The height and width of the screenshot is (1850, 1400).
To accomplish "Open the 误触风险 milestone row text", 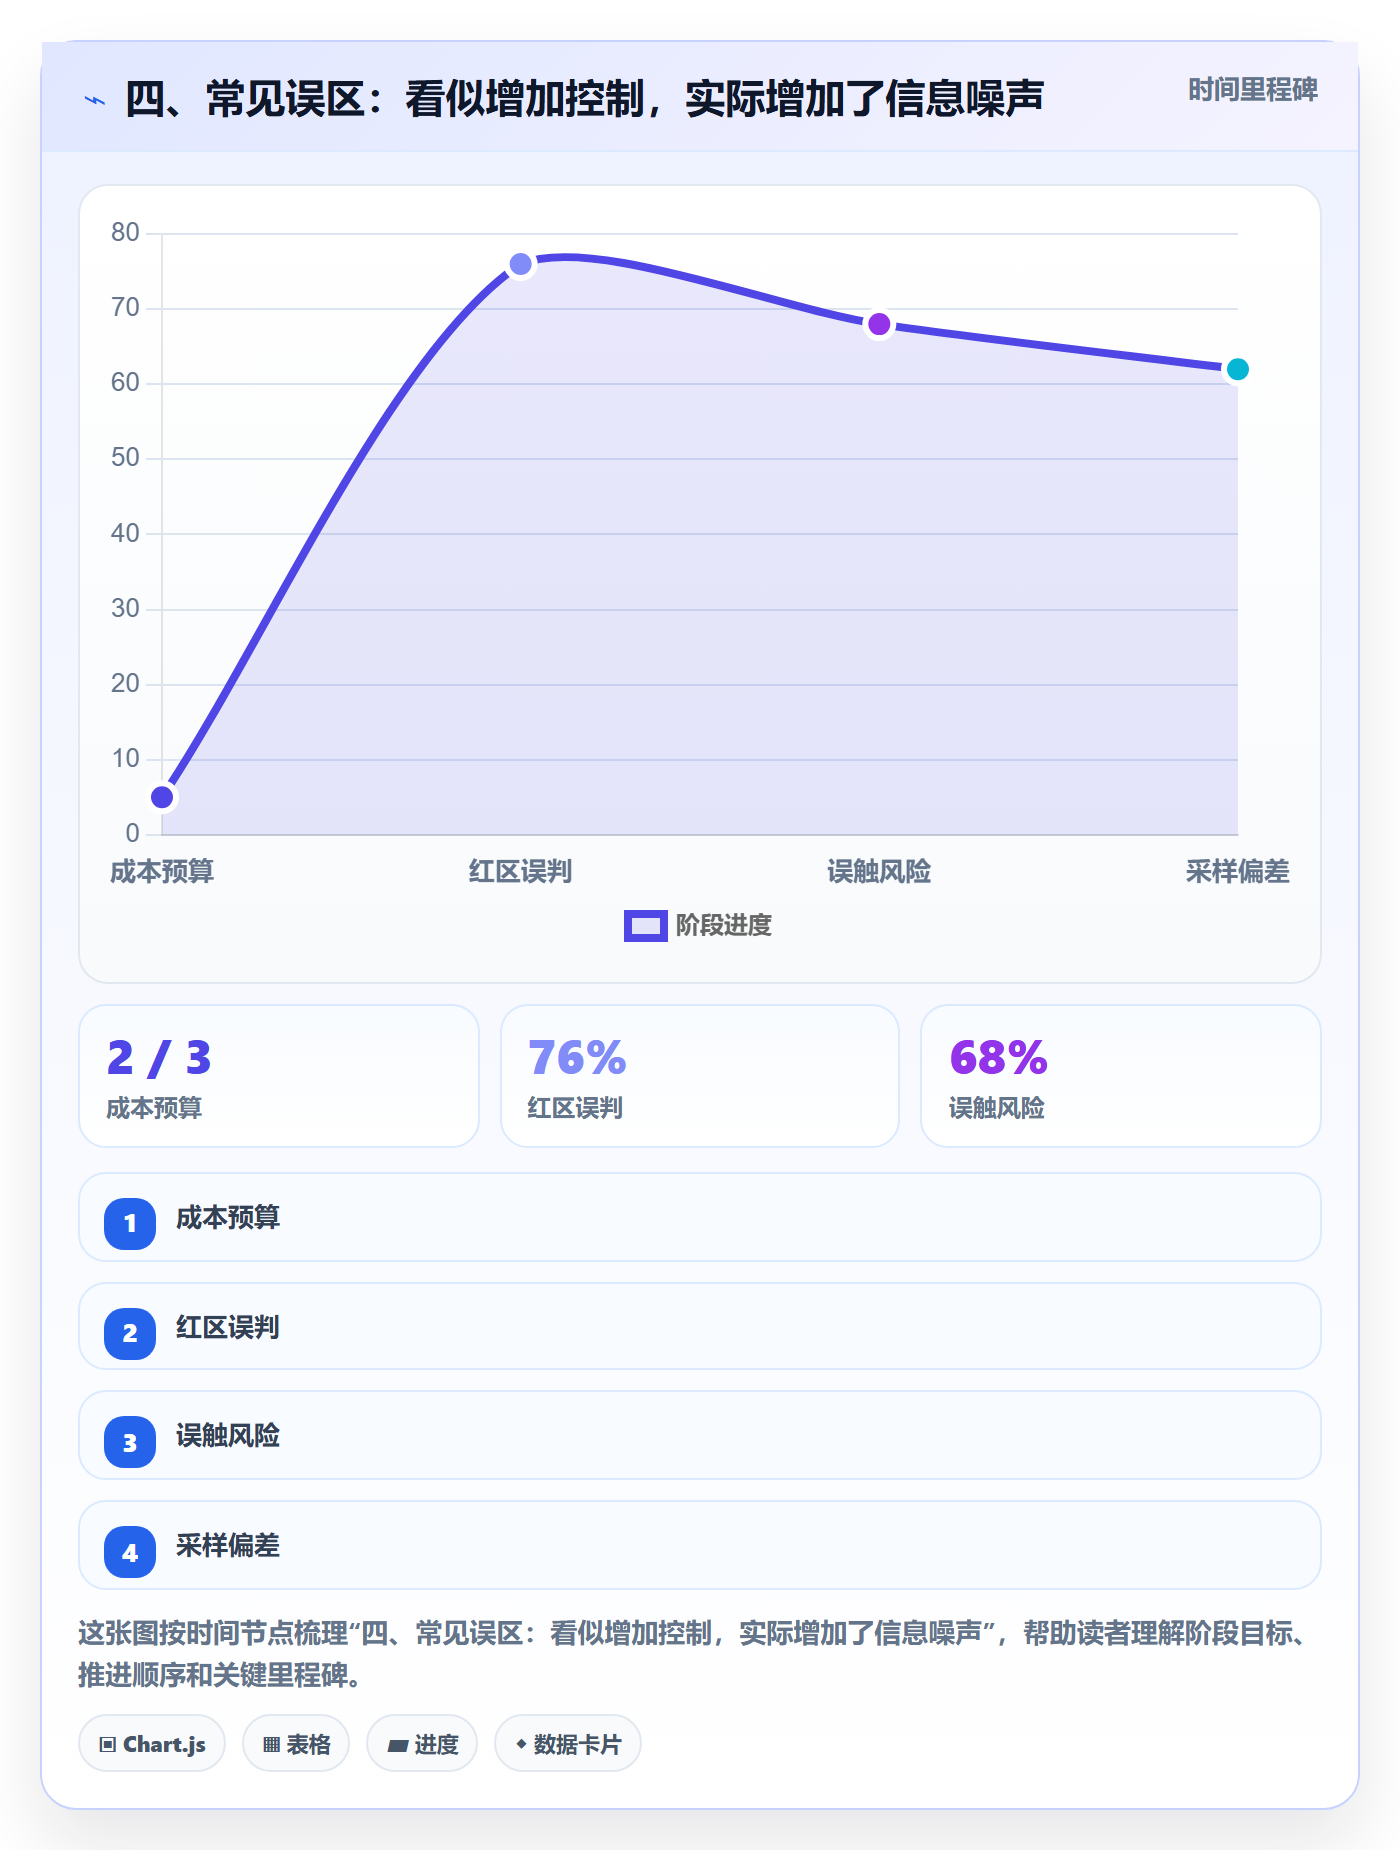I will 228,1436.
